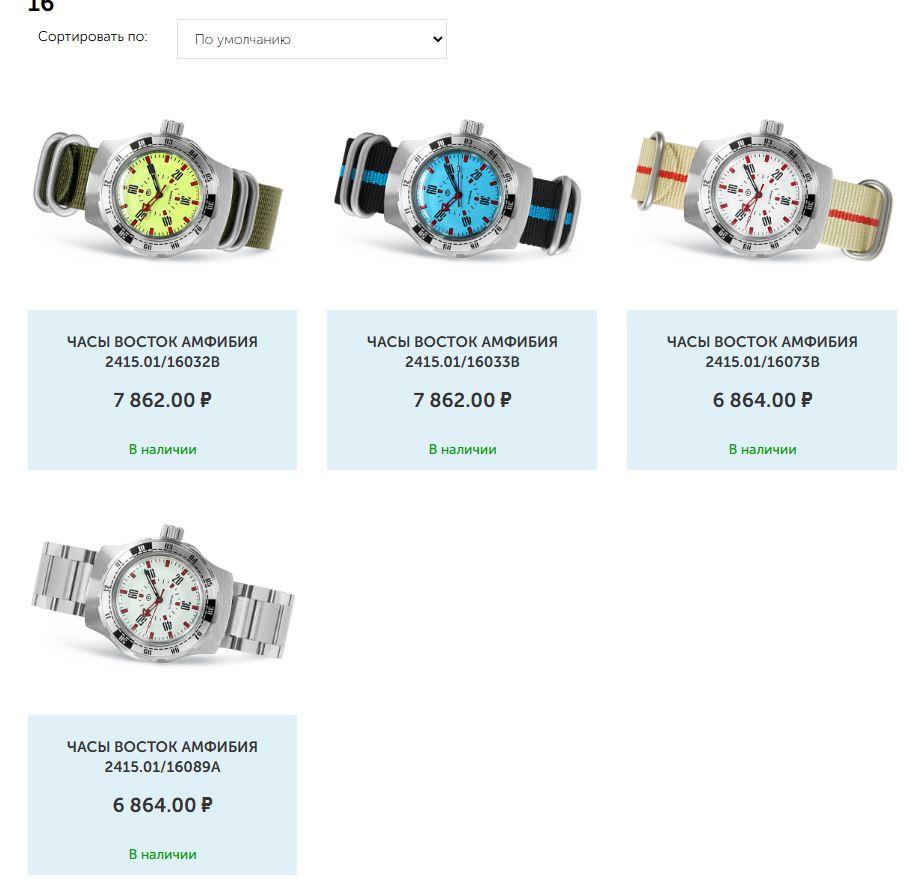Image resolution: width=914 pixels, height=880 pixels.
Task: Click the 6 864.00 ₽ price of model 16089A
Action: coord(162,805)
